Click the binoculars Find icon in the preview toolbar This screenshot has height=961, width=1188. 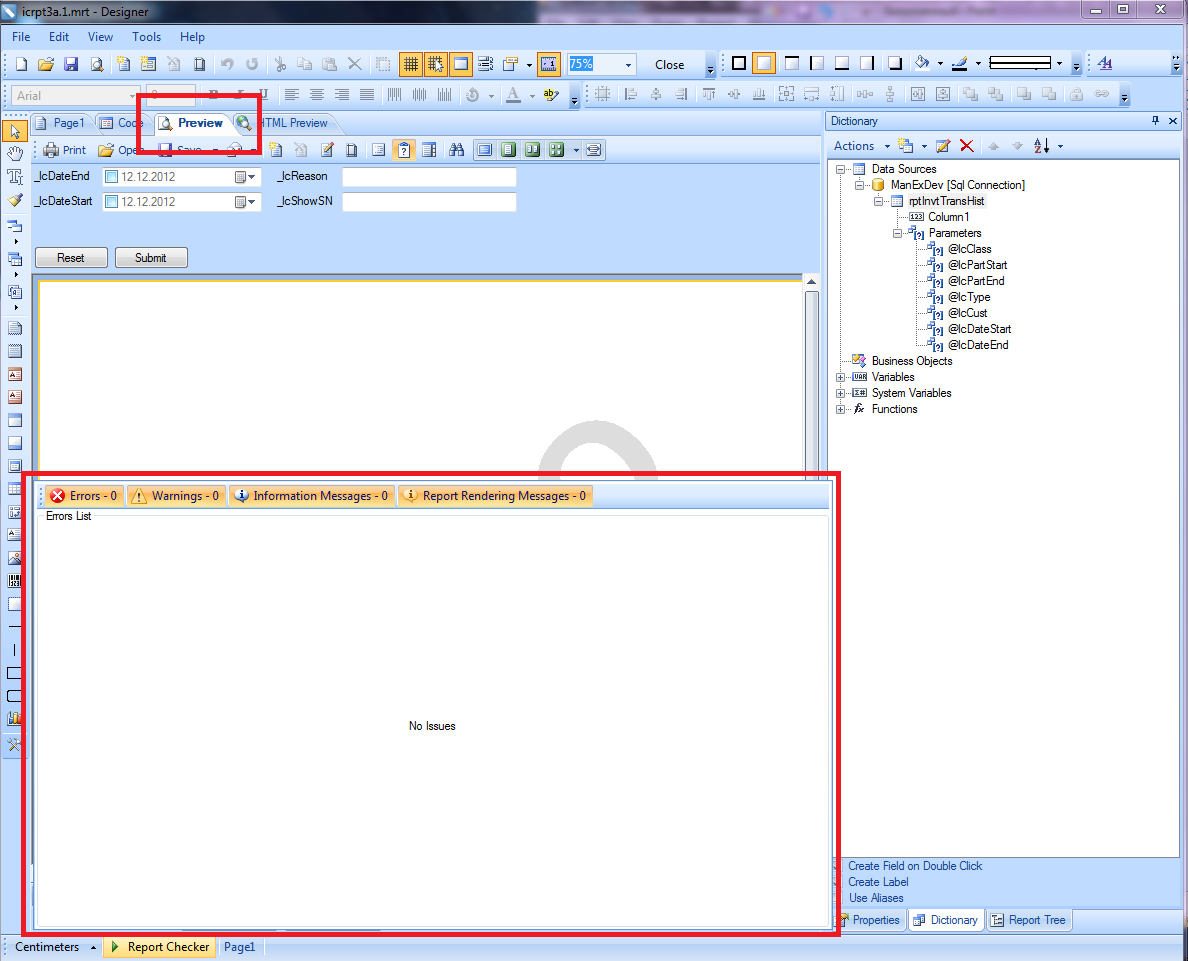tap(456, 150)
